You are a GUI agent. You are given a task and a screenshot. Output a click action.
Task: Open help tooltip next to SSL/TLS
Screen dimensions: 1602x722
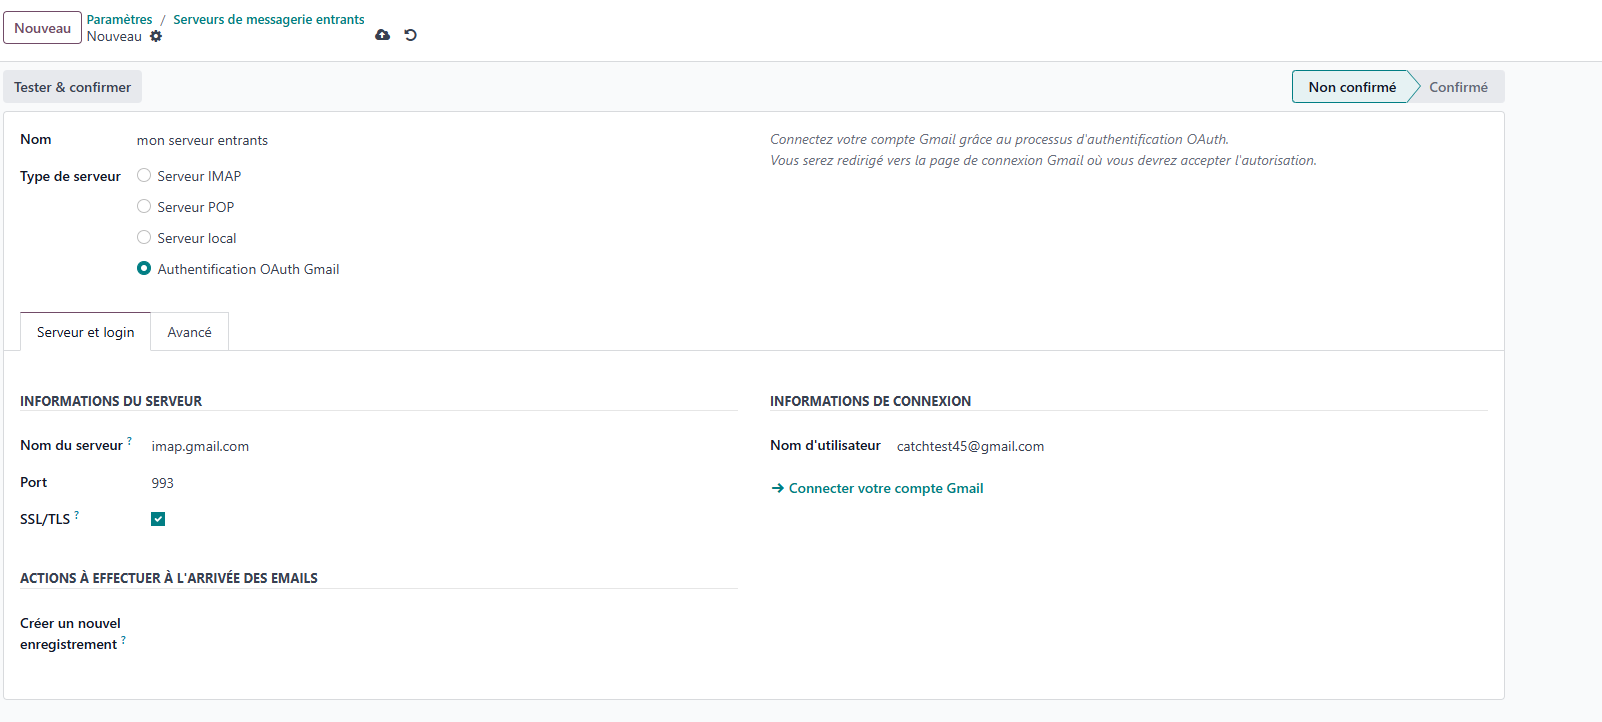(76, 514)
